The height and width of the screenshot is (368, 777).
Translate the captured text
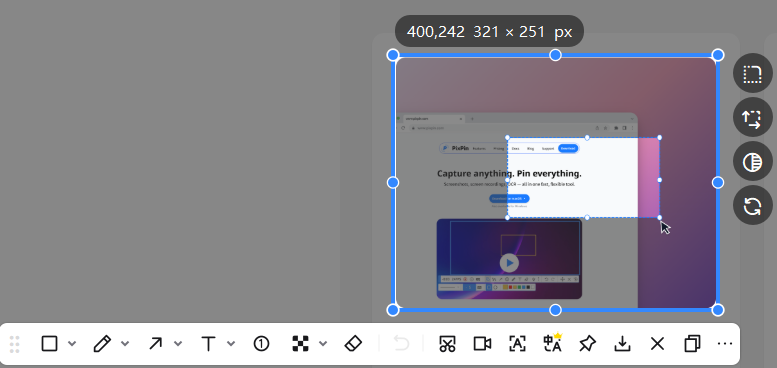(553, 342)
